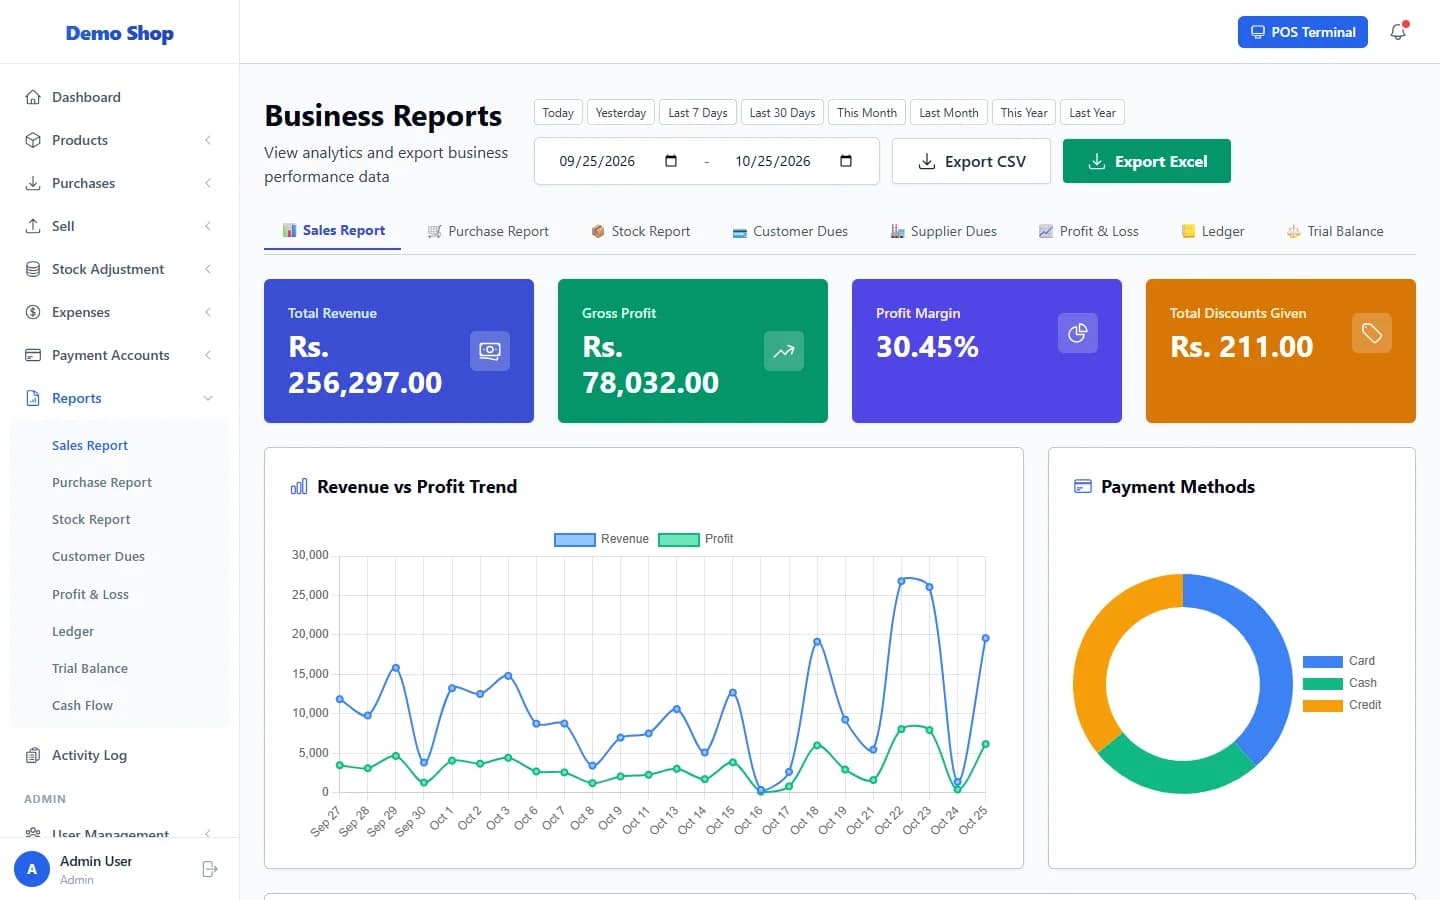
Task: Click the Oct 22 revenue peak point
Action: click(901, 580)
